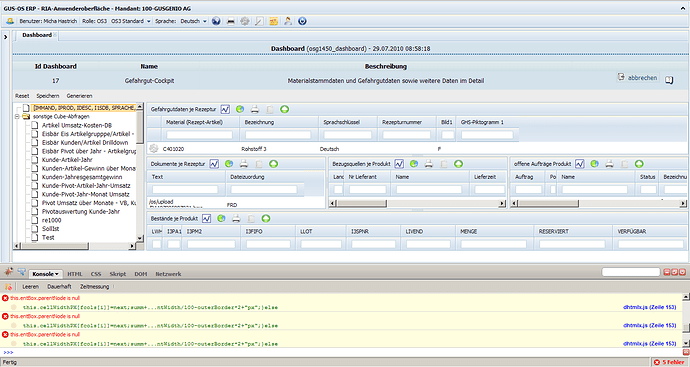Click horizontal scrollbar of offene Aufträge Produkt grid
690x367 pixels.
tap(598, 203)
